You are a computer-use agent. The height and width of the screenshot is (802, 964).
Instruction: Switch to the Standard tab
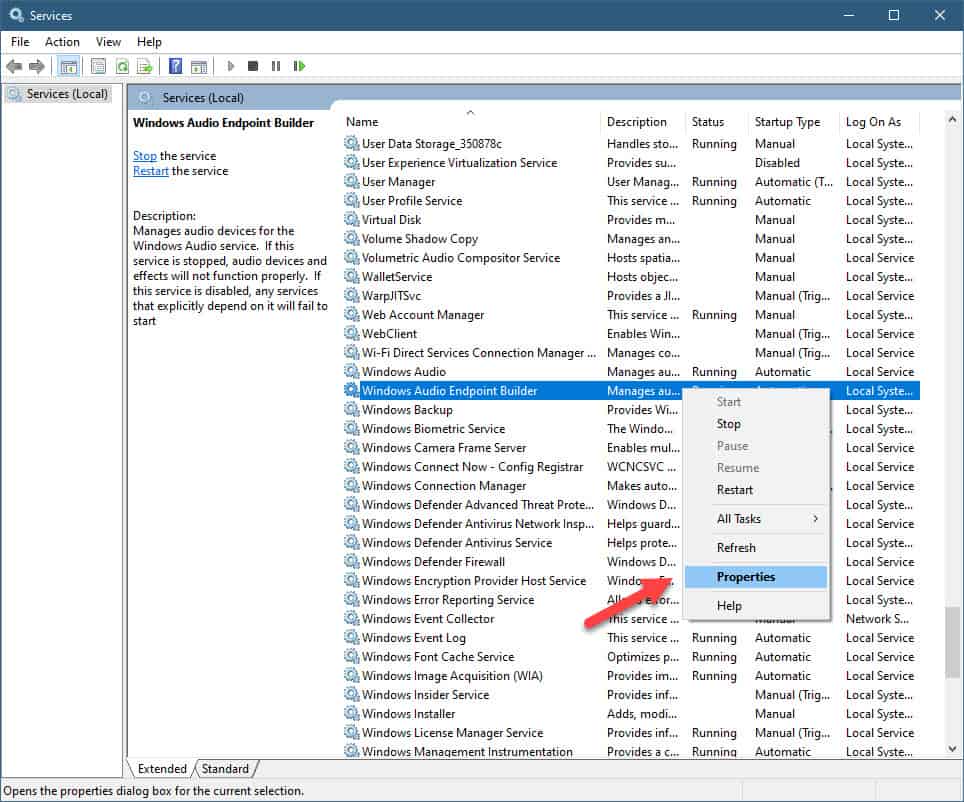[226, 769]
